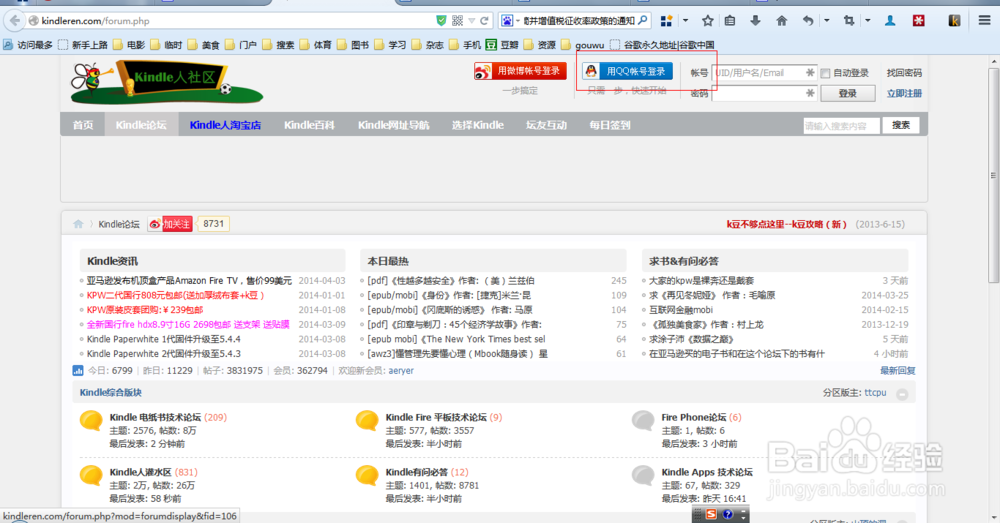Open the 最新回复 link
This screenshot has width=1000, height=523.
click(897, 371)
